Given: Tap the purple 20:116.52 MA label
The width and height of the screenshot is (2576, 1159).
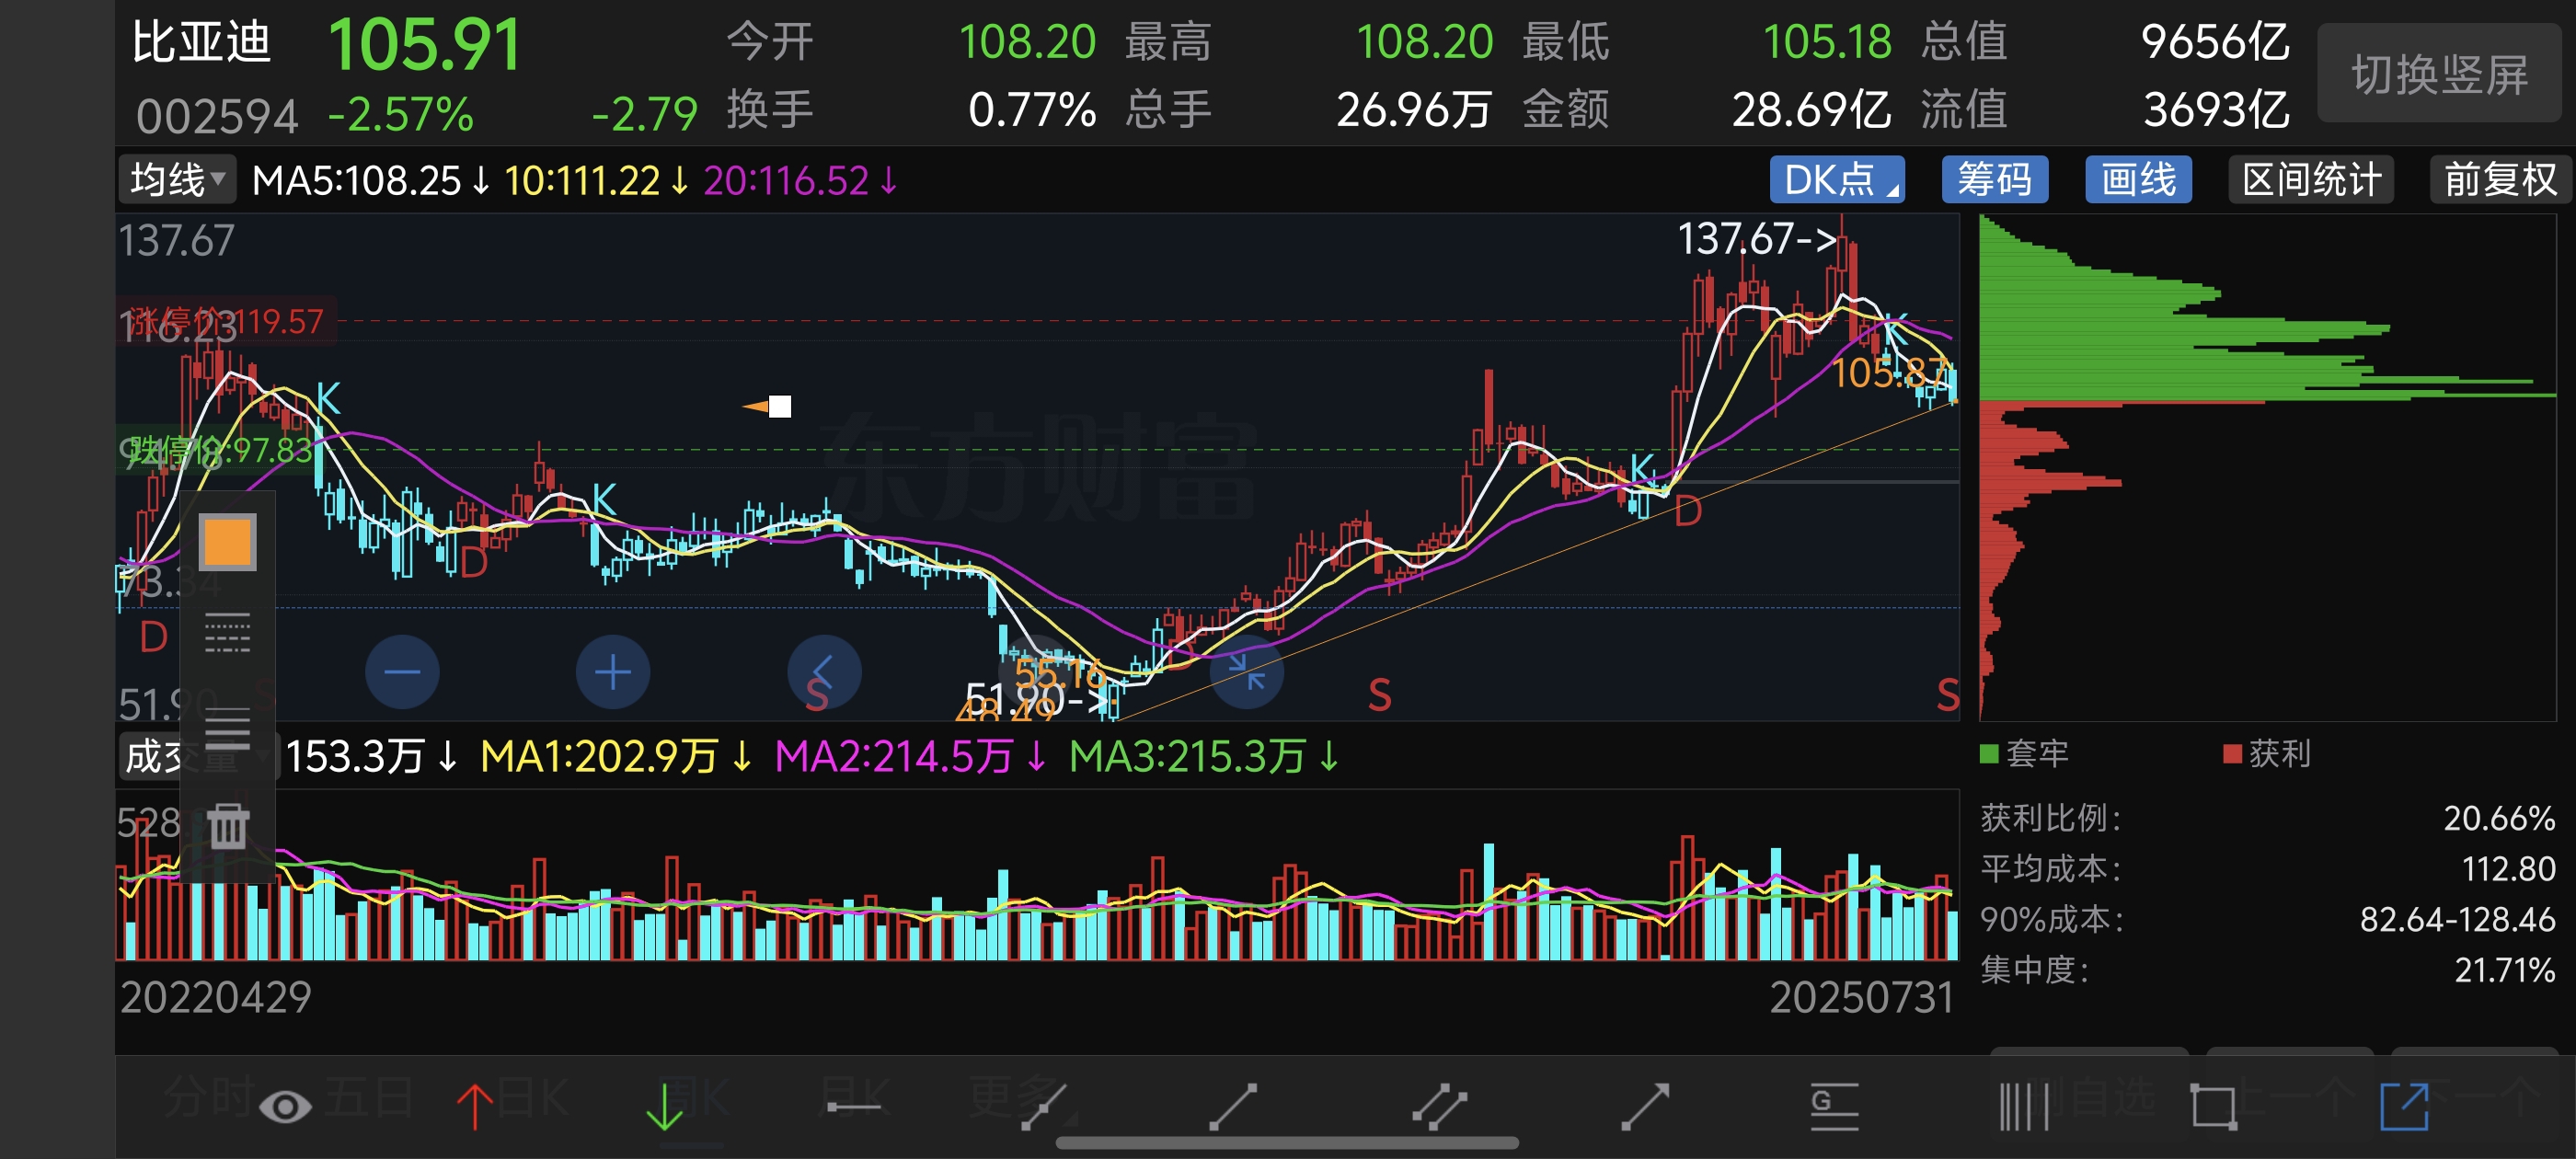Looking at the screenshot, I should coord(801,181).
